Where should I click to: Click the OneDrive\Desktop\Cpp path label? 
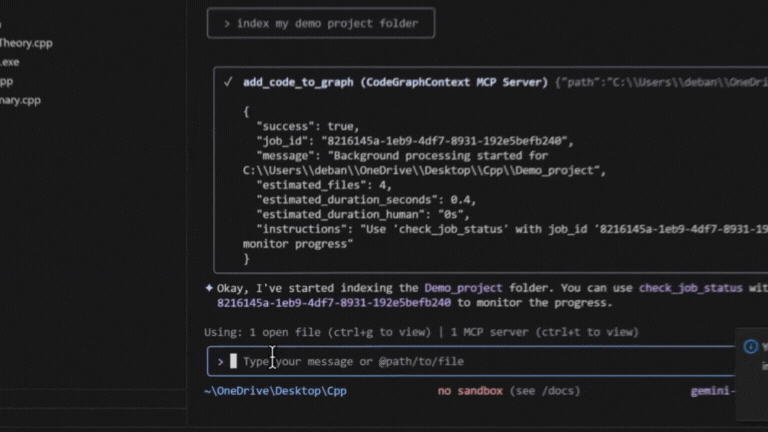(x=275, y=391)
